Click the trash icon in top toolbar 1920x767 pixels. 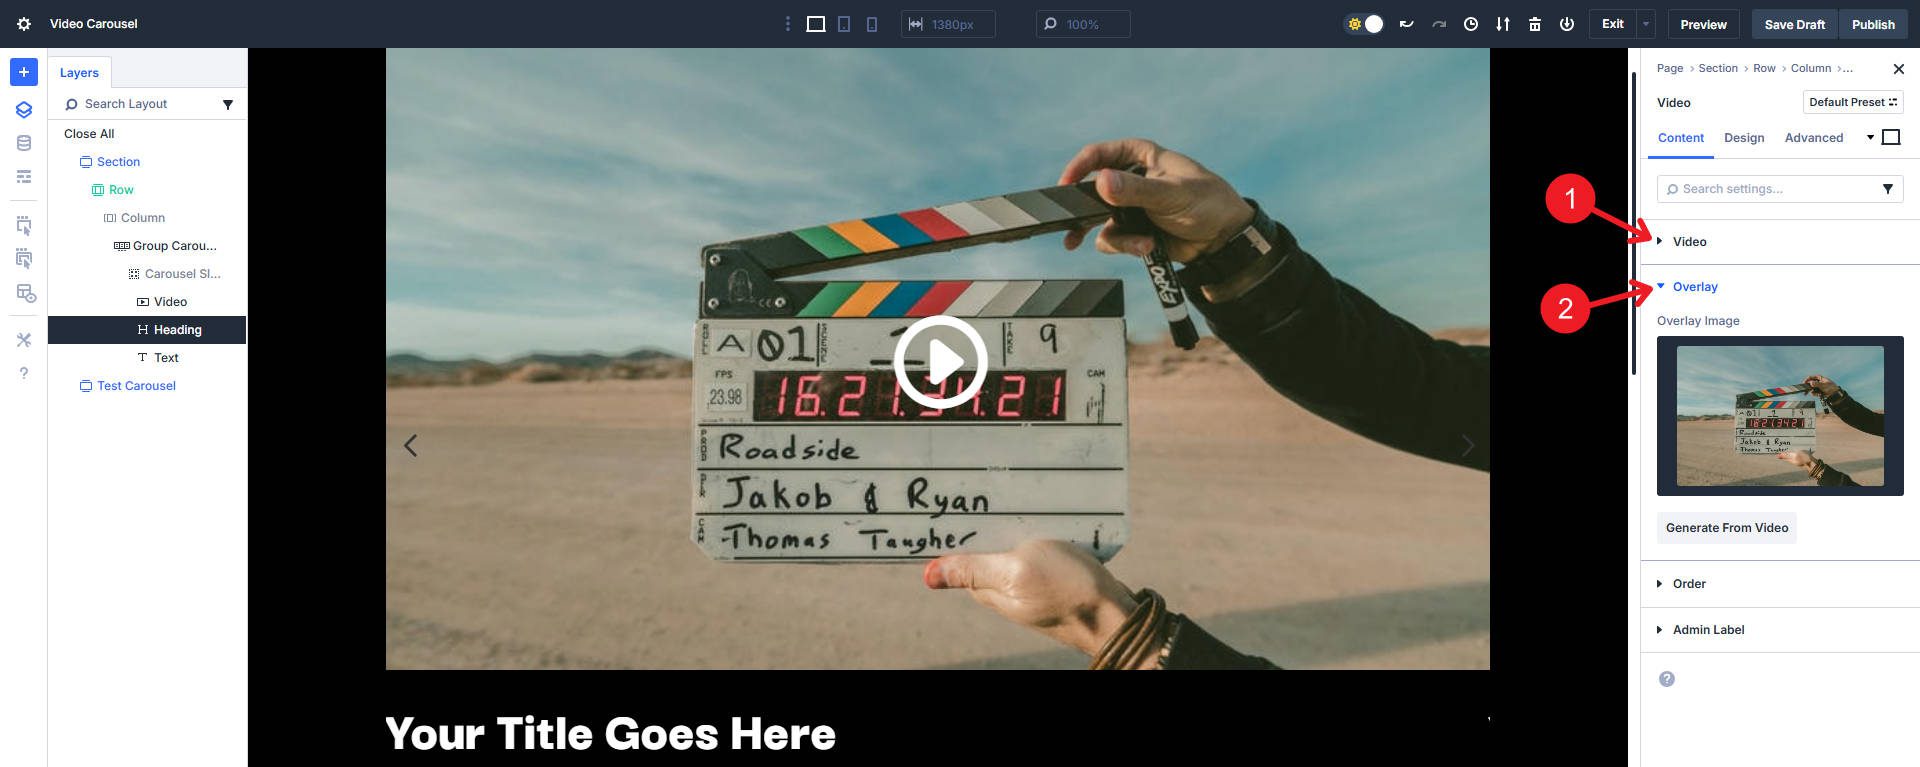(x=1534, y=24)
